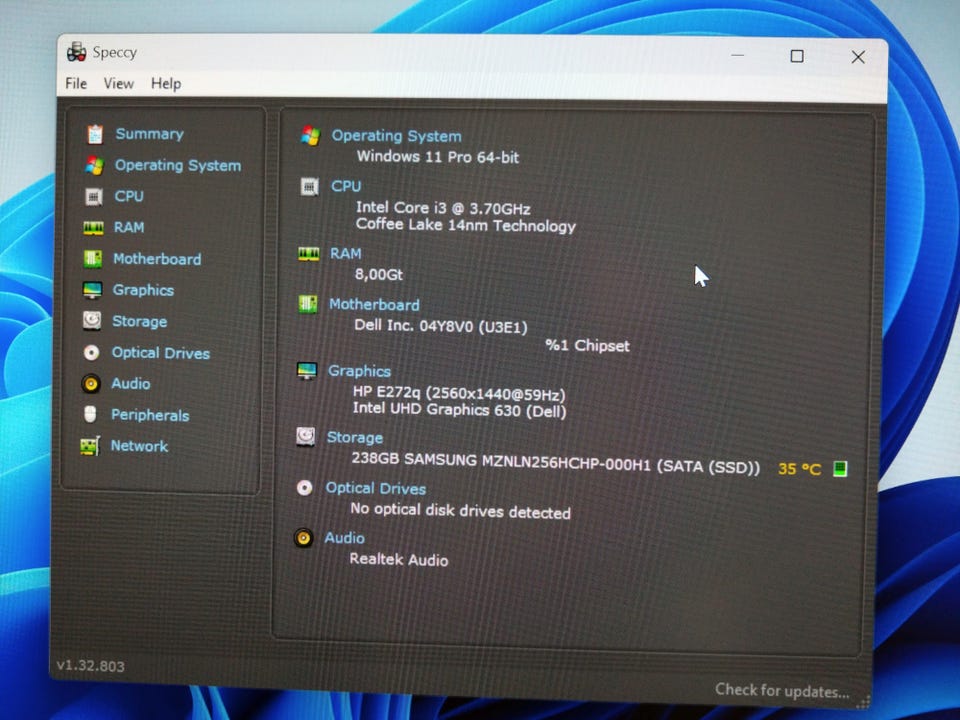The height and width of the screenshot is (720, 960).
Task: Open Optical Drives sidebar label
Action: click(161, 353)
